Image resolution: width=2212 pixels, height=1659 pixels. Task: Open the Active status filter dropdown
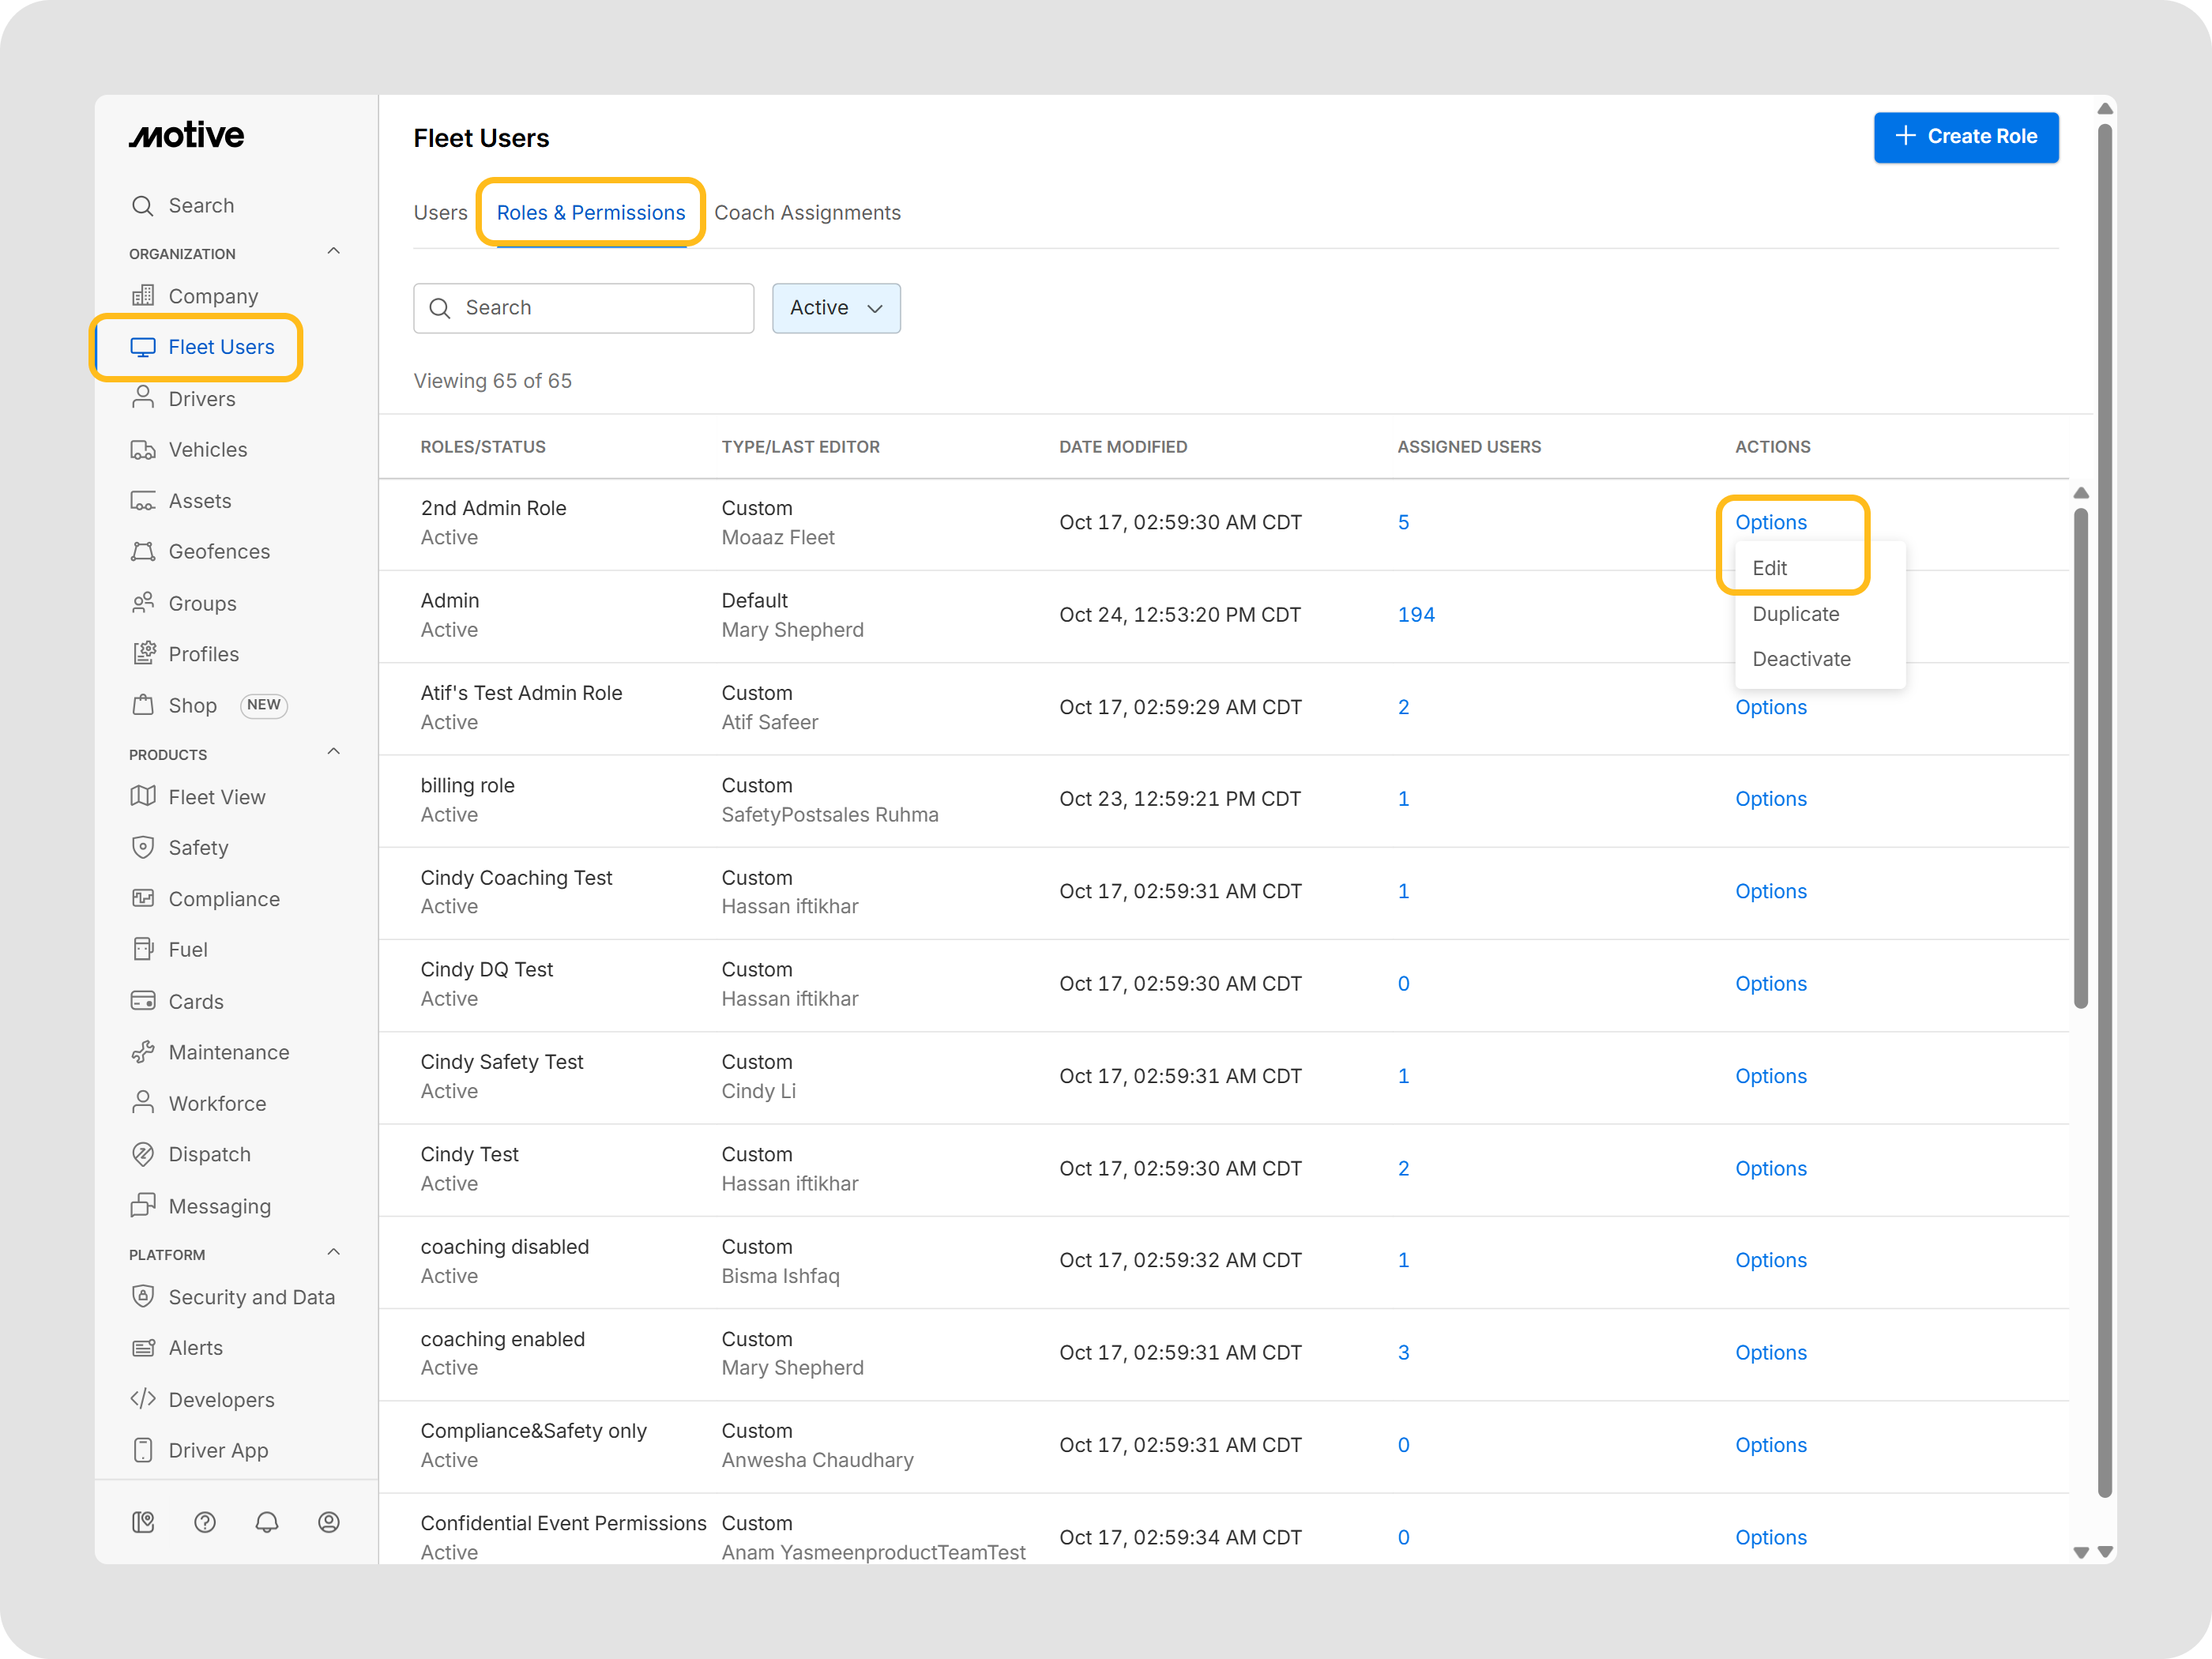click(836, 308)
